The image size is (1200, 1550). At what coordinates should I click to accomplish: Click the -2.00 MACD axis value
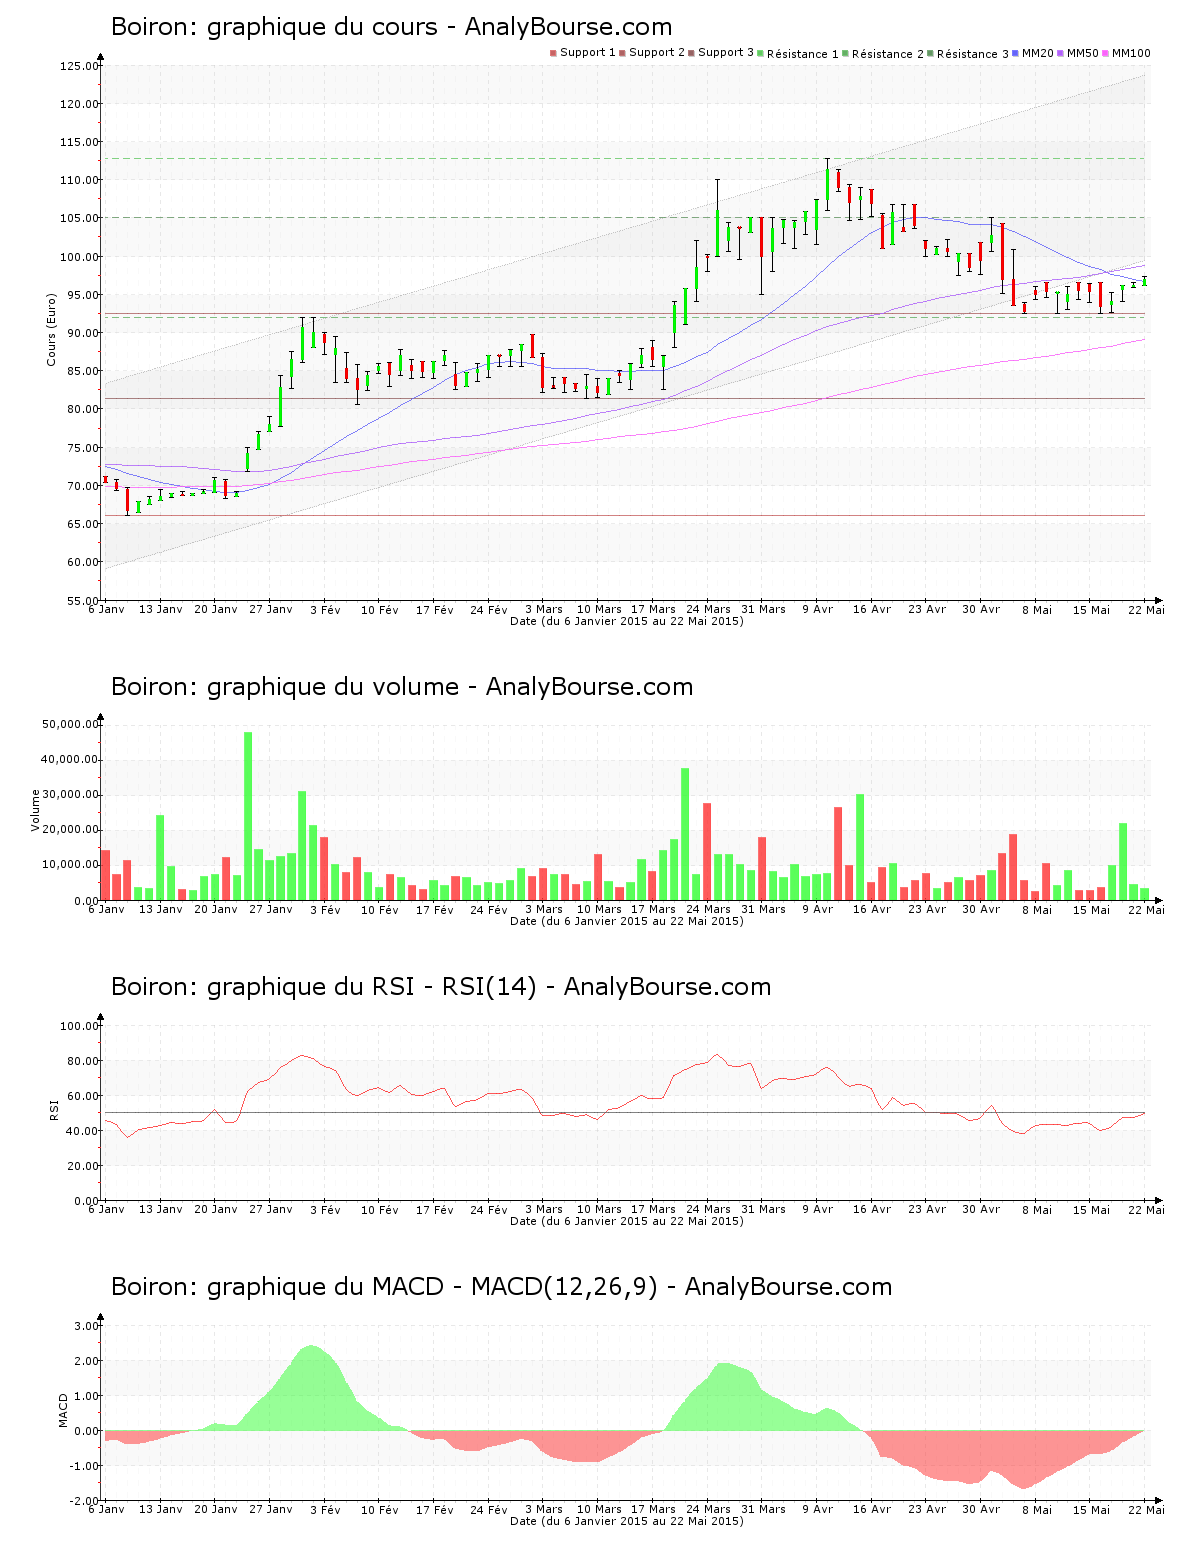[x=84, y=1501]
